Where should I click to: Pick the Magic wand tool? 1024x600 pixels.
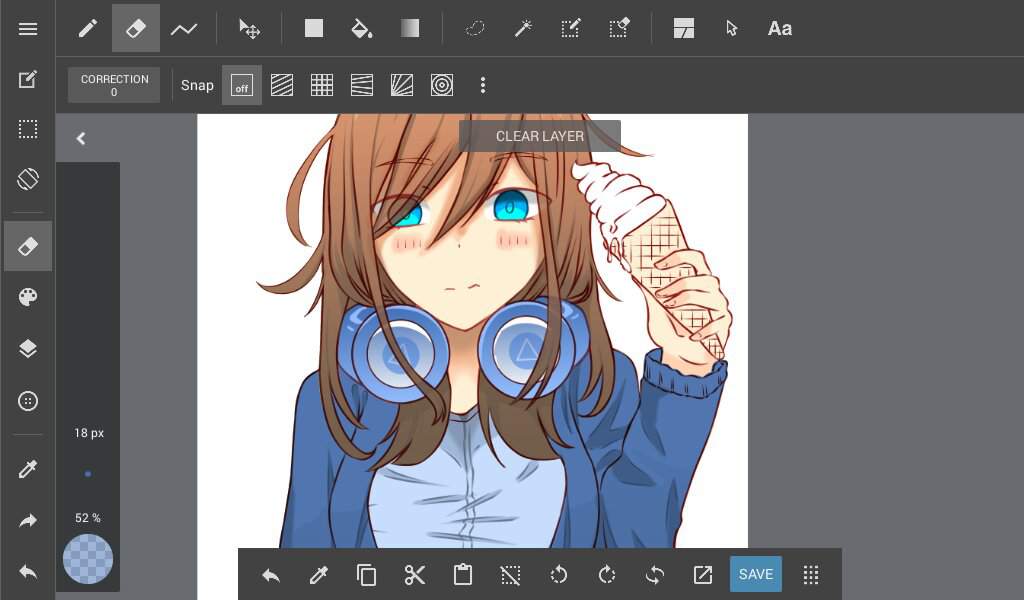click(523, 28)
